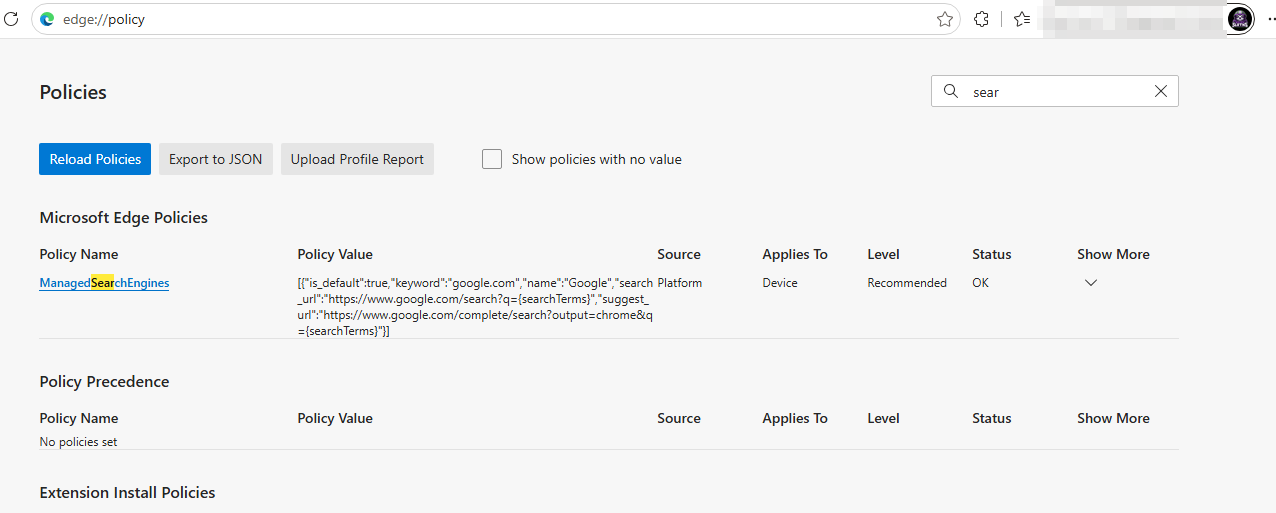
Task: Open the Favorites list icon
Action: click(1021, 19)
